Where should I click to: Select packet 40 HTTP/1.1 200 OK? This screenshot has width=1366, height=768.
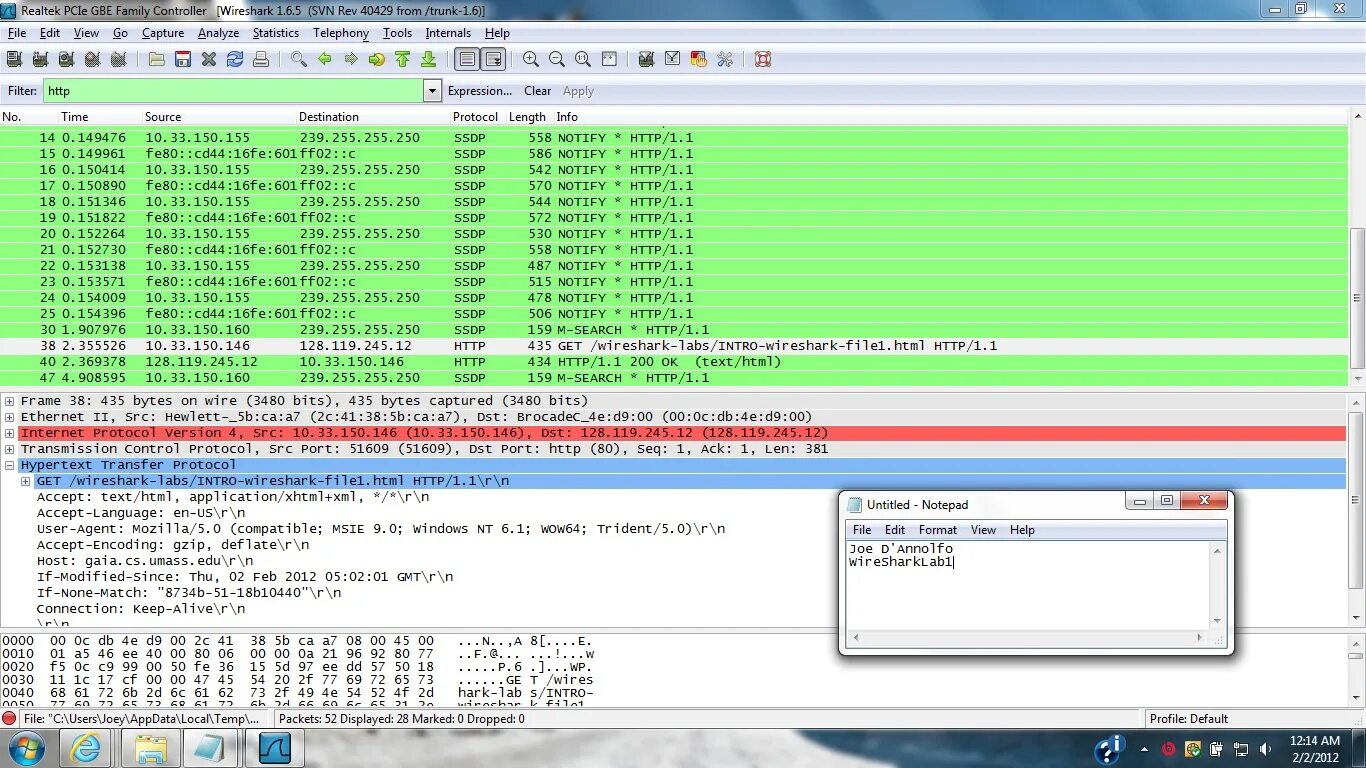coord(674,362)
